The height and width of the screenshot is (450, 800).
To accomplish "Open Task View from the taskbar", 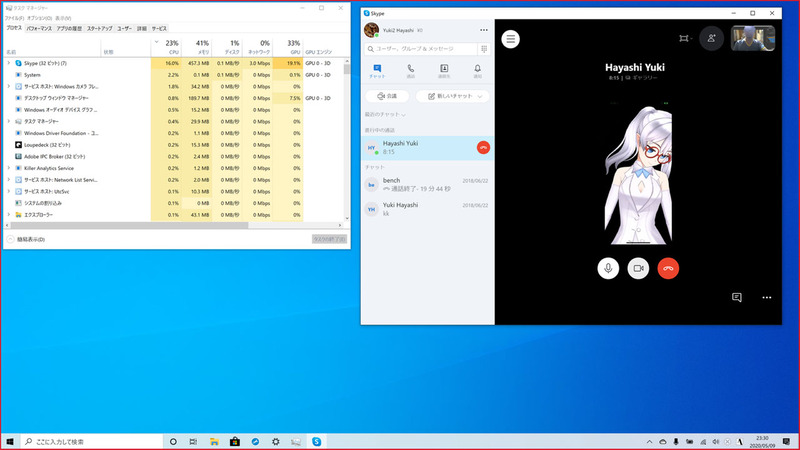I will 193,441.
